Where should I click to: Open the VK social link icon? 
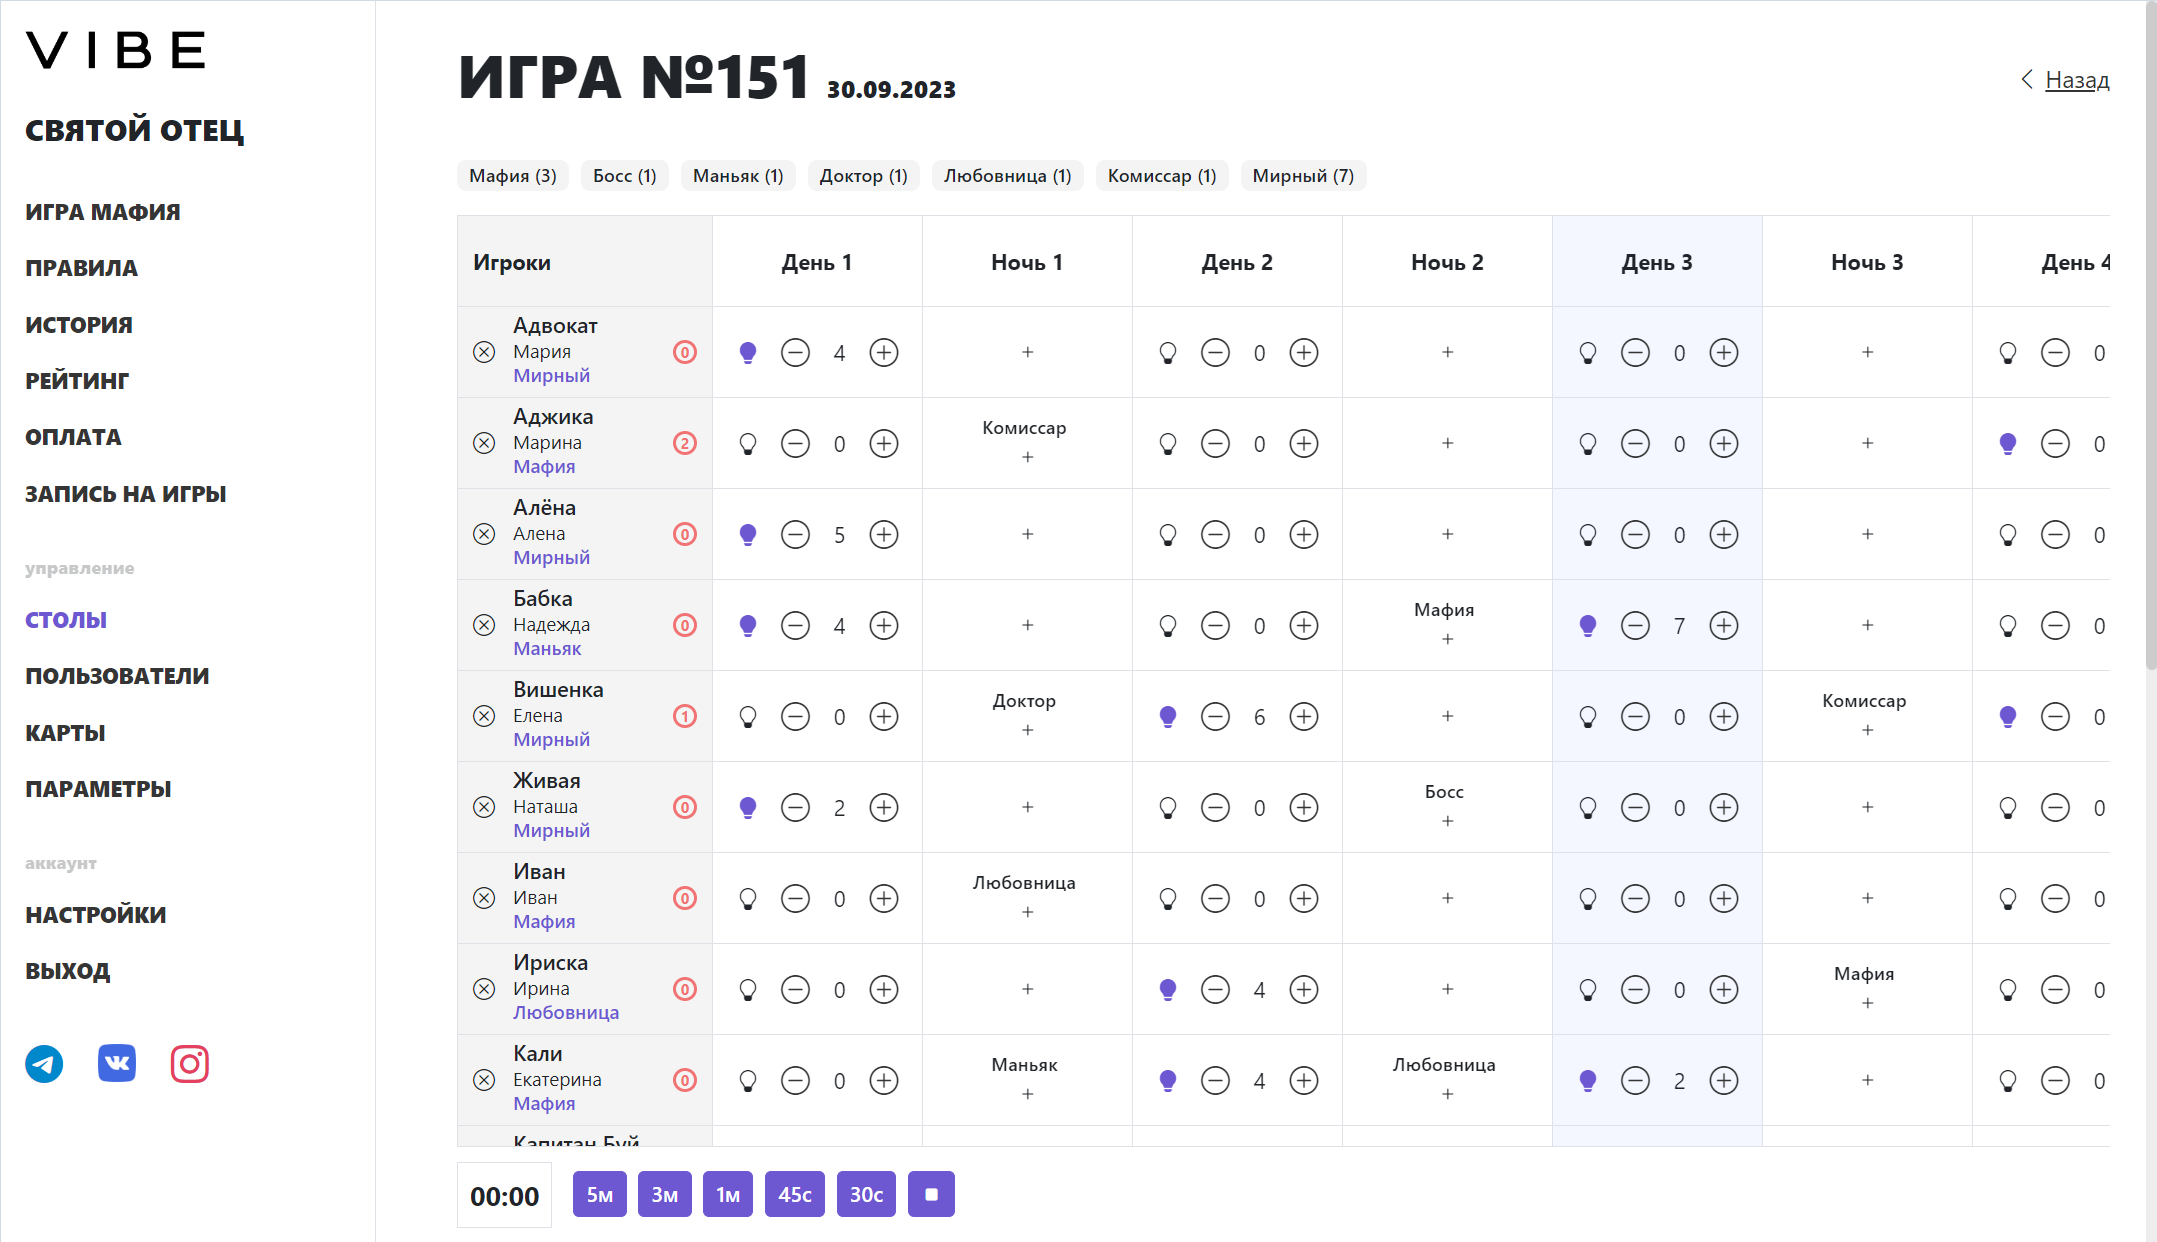pos(117,1063)
